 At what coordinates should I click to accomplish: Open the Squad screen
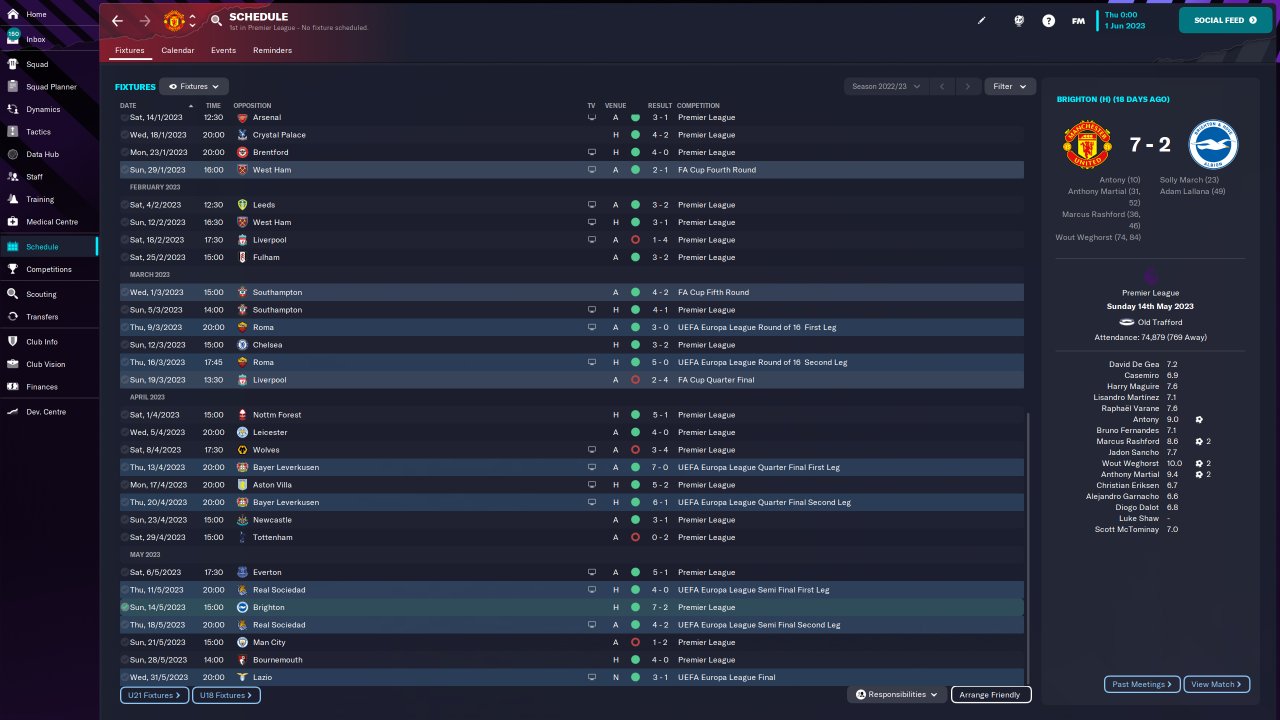[49, 64]
